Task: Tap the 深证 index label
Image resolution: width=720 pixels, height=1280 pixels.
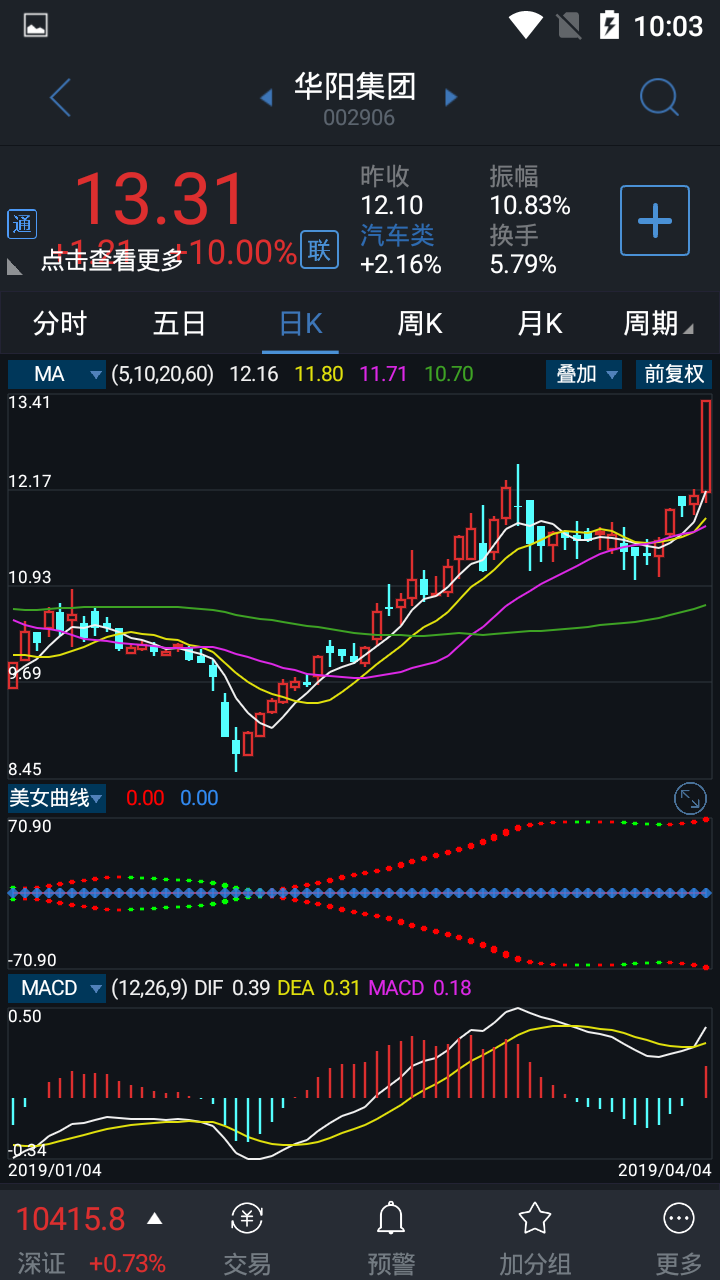Action: 41,1263
